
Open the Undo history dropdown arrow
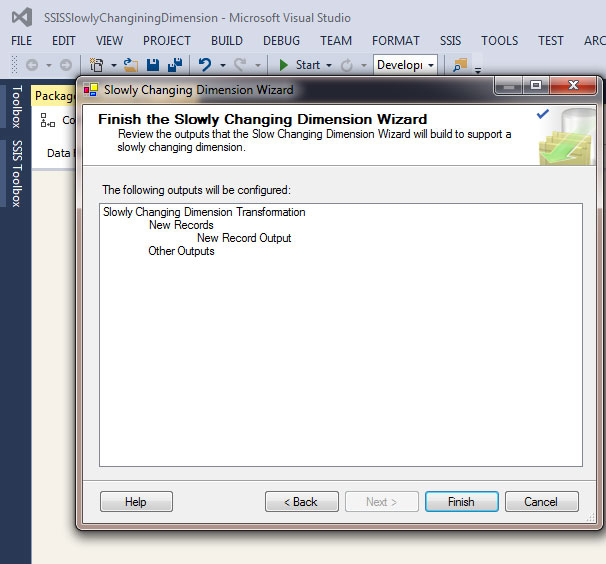pos(223,65)
